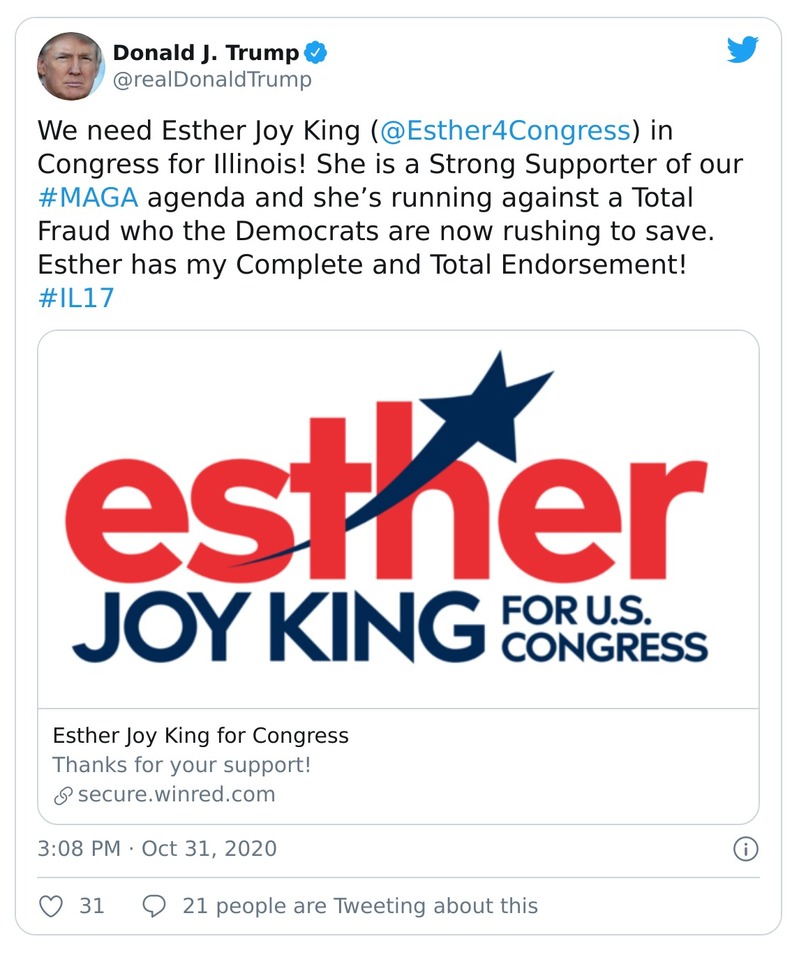Click the 3:08 PM Oct 31, 2020 timestamp
The image size is (799, 955).
pos(157,849)
